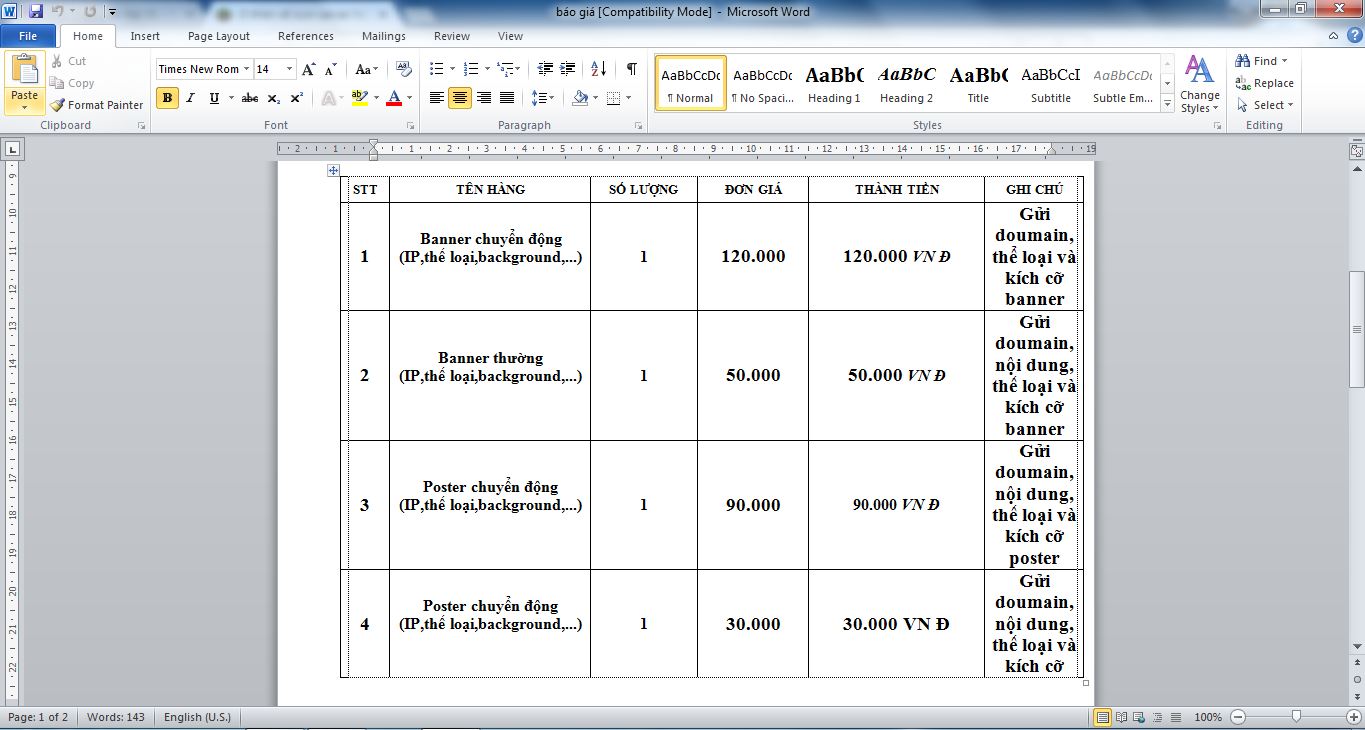
Task: Toggle Italic text formatting
Action: click(x=190, y=98)
